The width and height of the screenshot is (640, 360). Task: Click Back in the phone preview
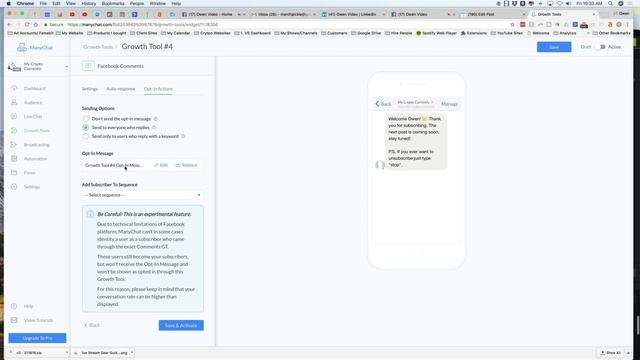(383, 104)
